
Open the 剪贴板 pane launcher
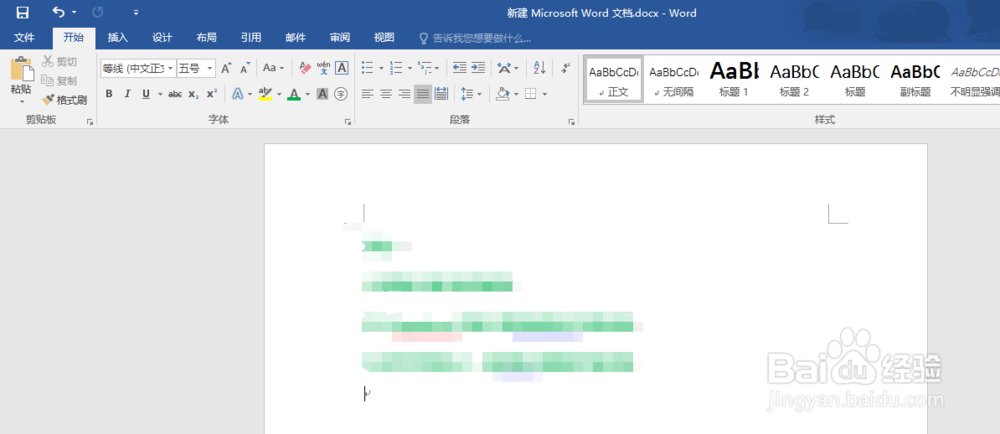point(90,121)
